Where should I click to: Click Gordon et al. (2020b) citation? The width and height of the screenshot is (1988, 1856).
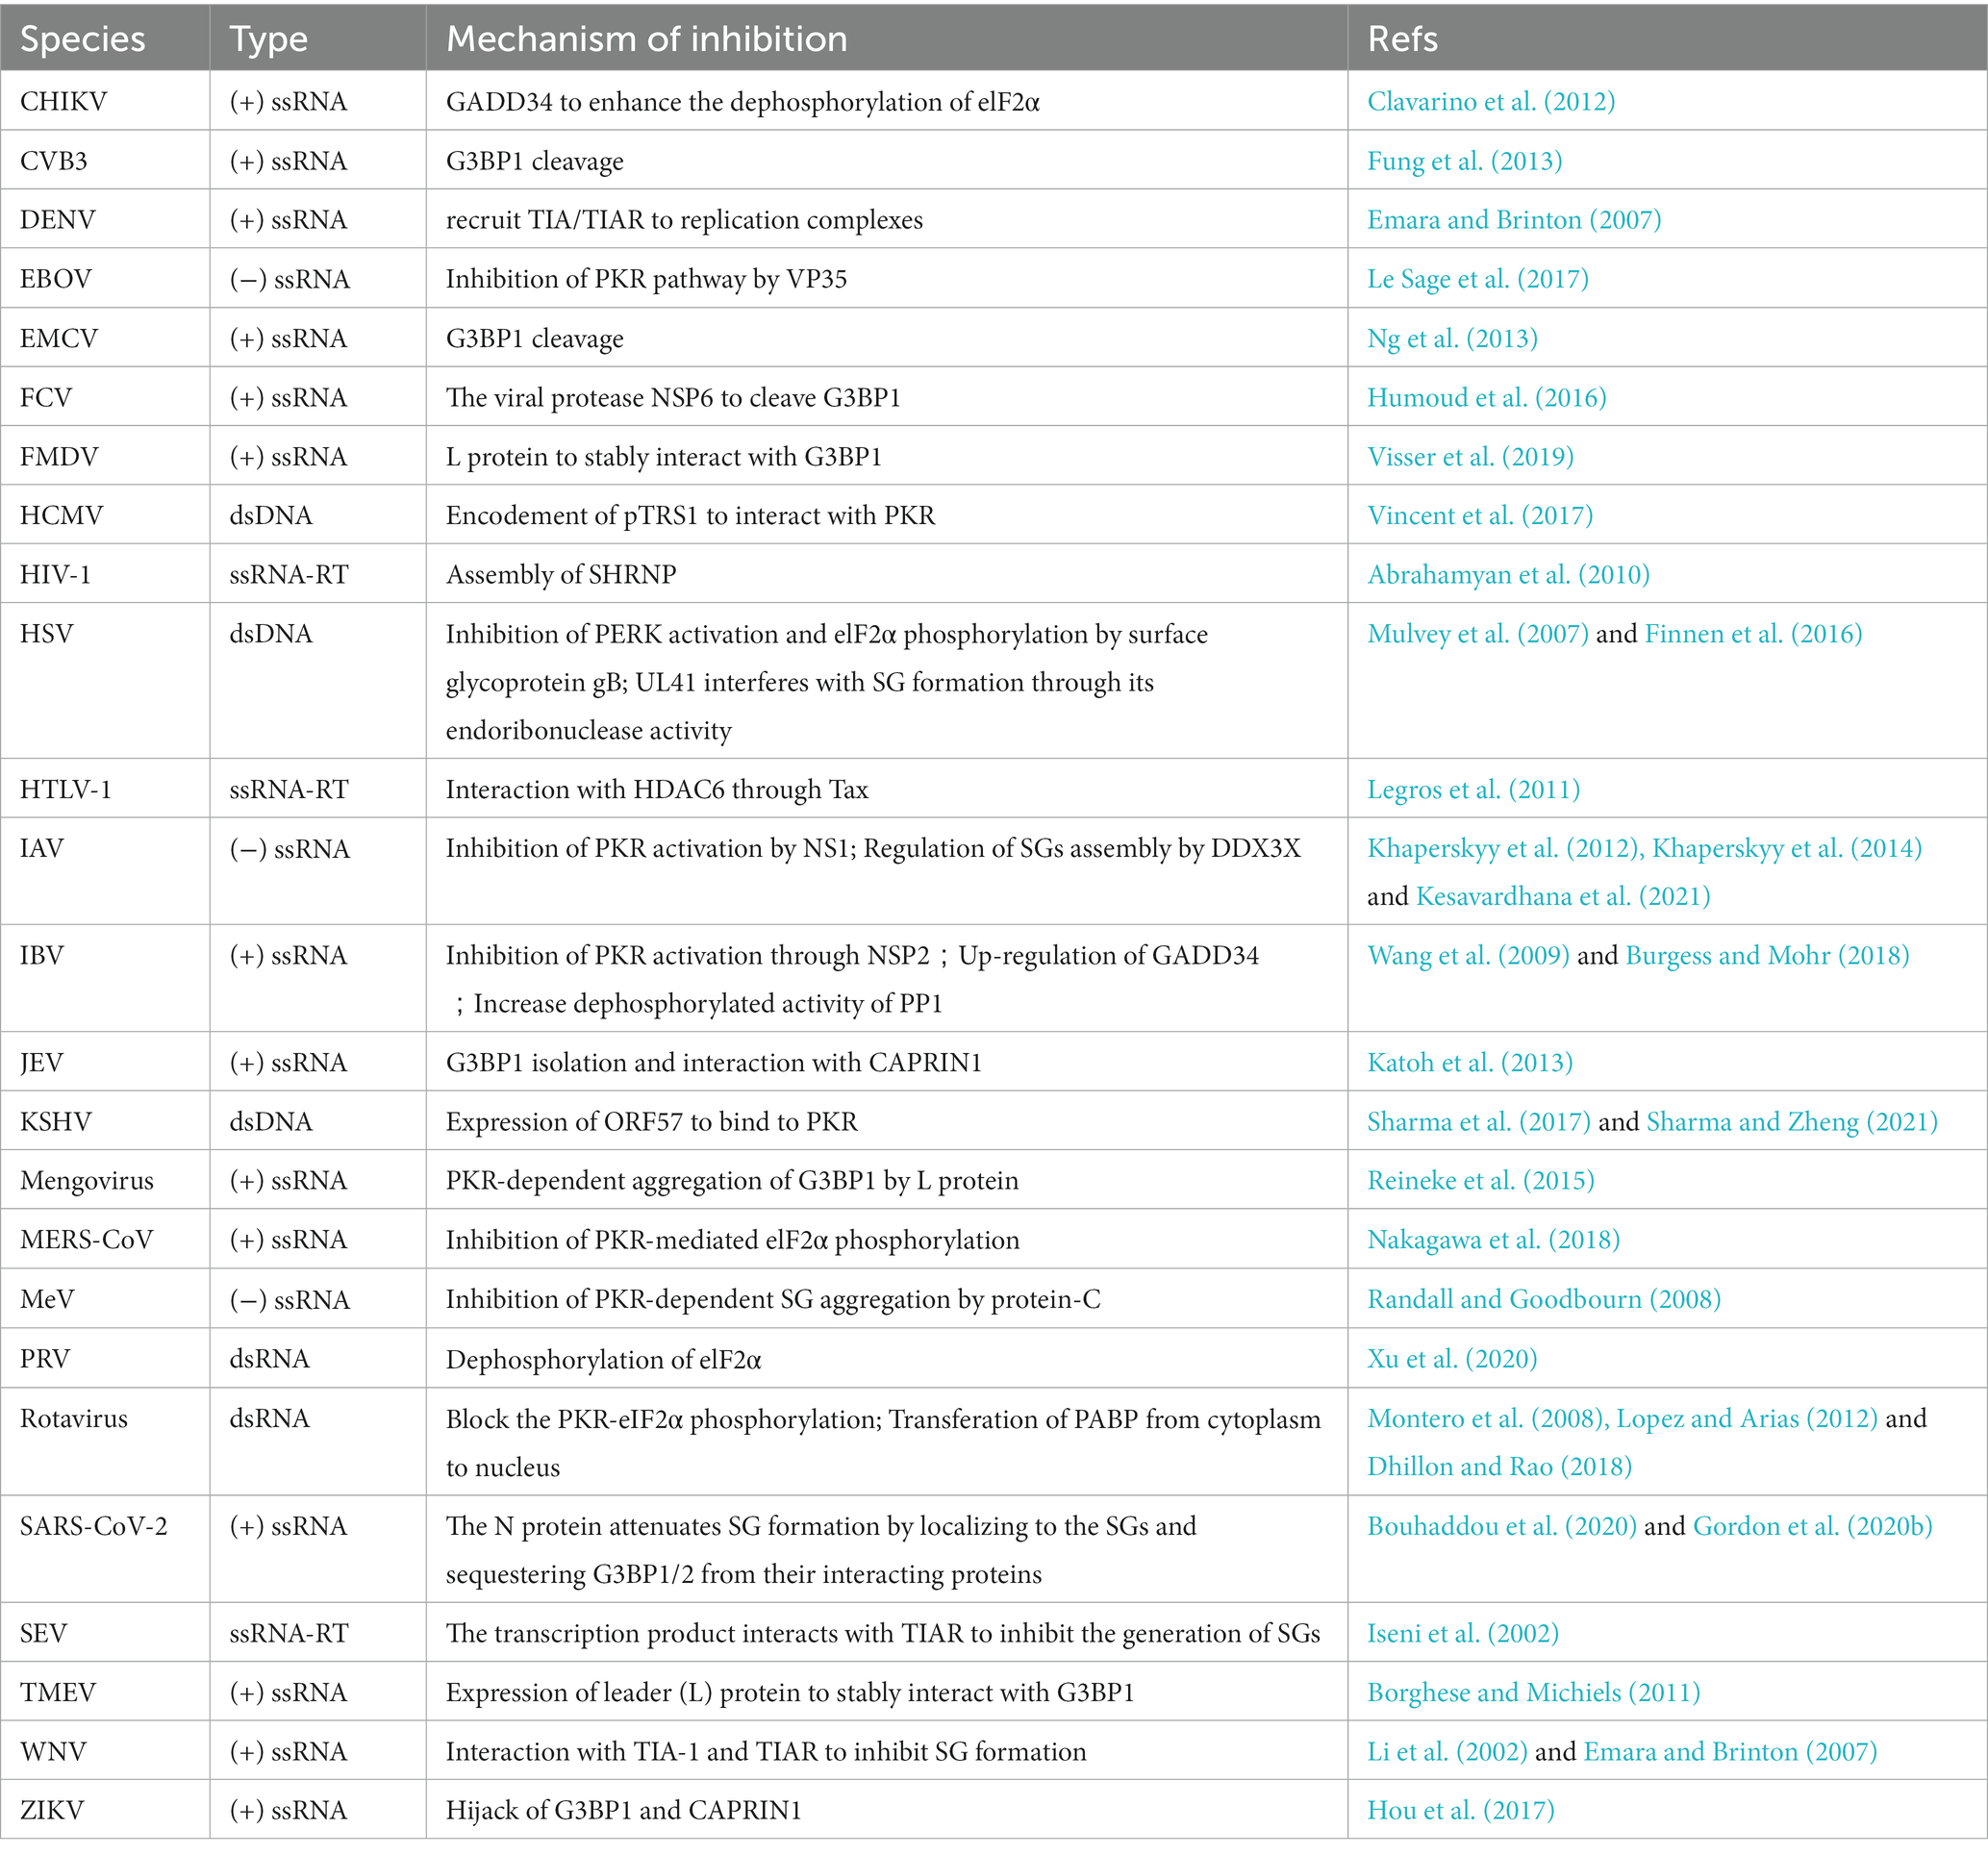tap(1812, 1526)
